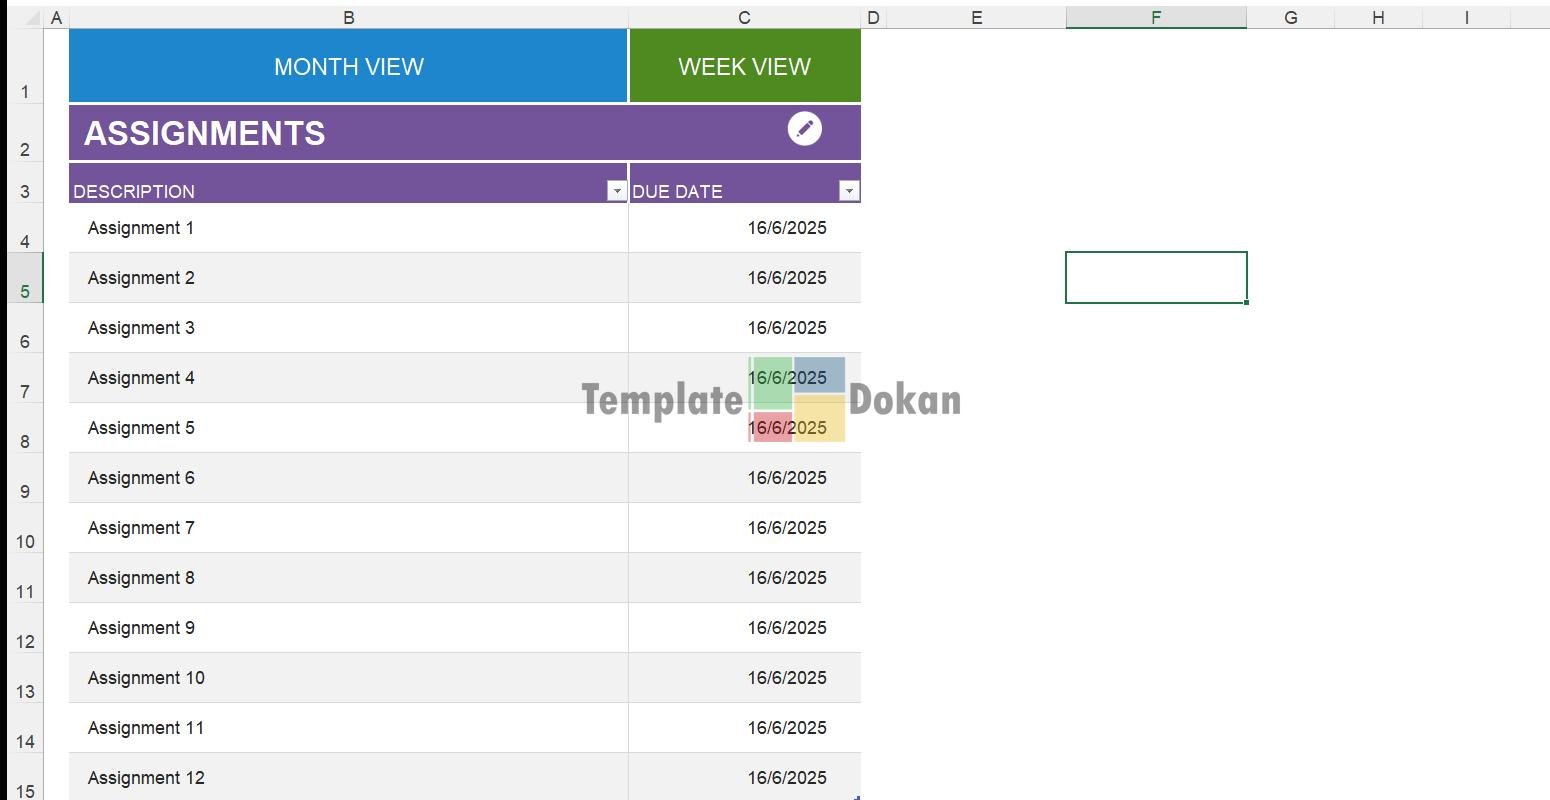This screenshot has height=800, width=1550.
Task: Select column G header
Action: (1290, 17)
